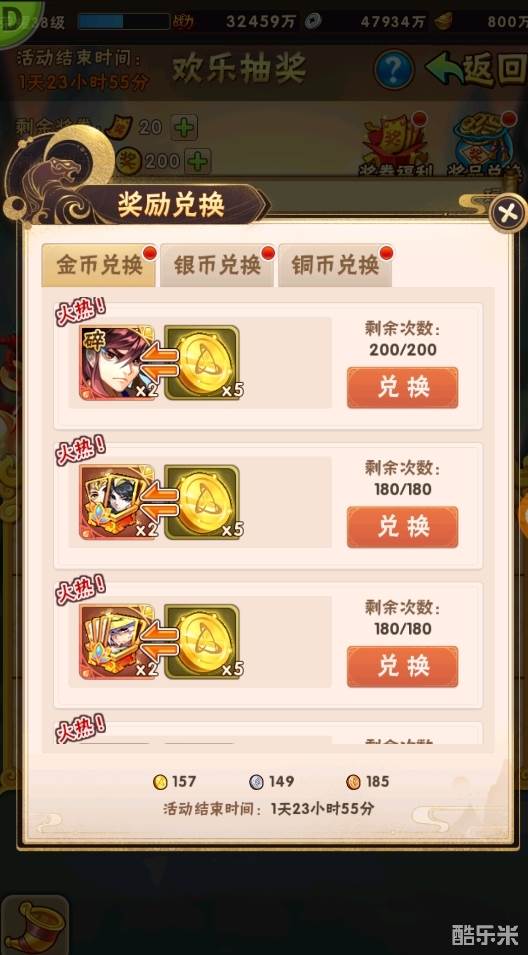Screen dimensions: 528x955
Task: Click the blue question mark help icon
Action: coord(394,69)
